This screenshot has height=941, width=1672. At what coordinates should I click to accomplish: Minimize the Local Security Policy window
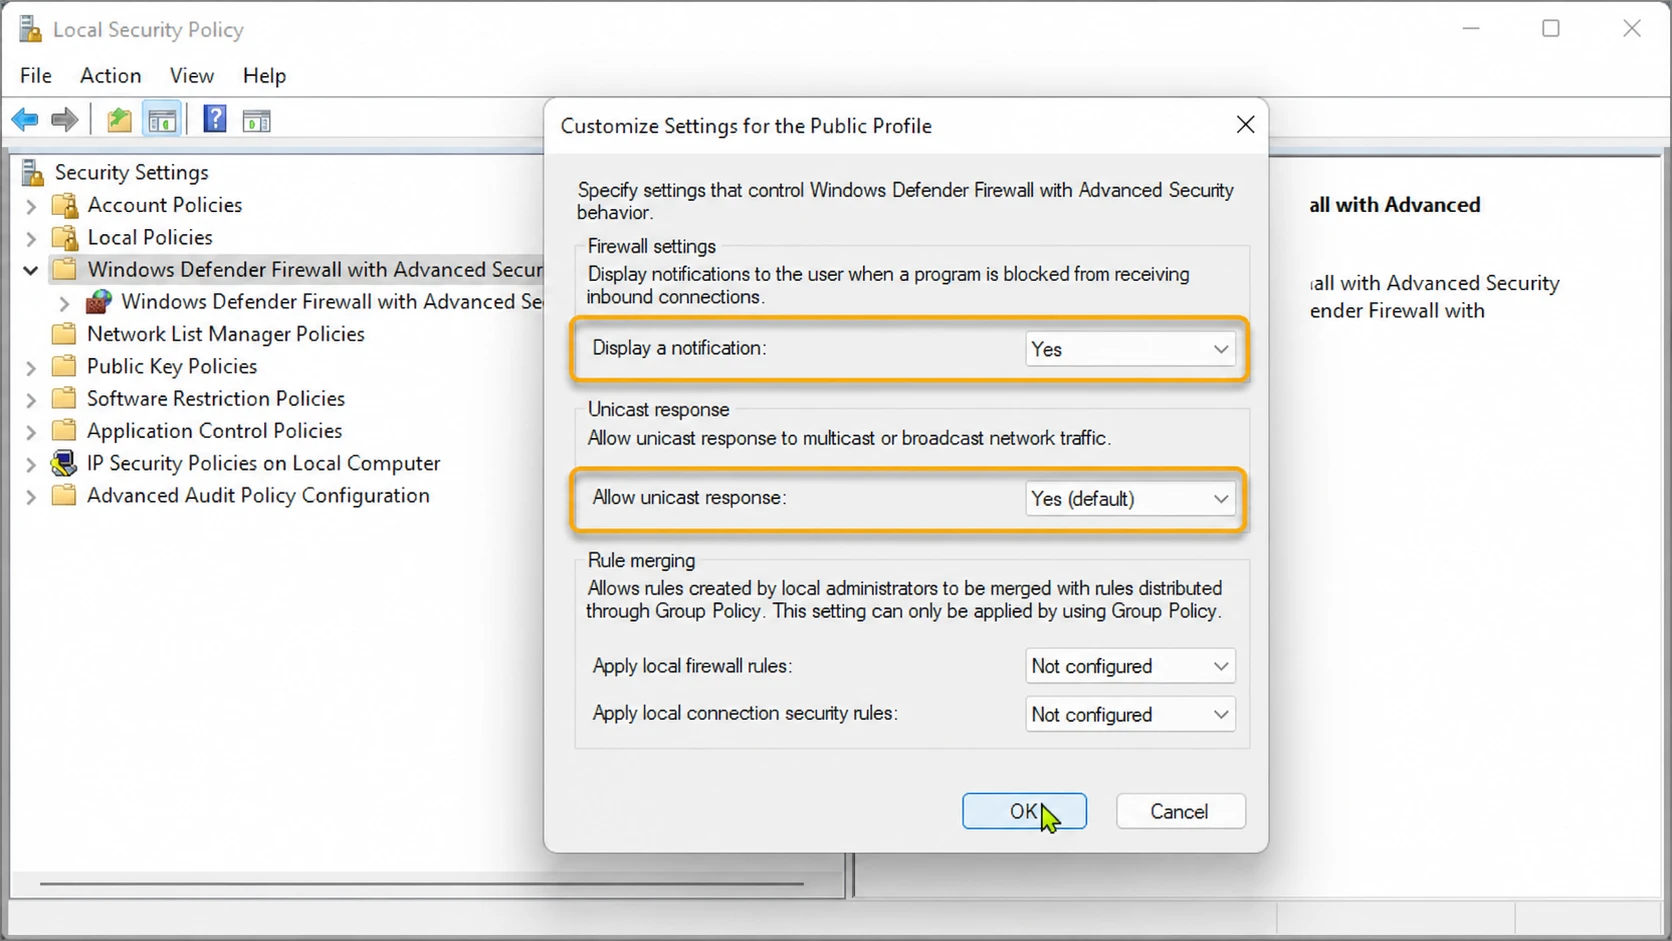pyautogui.click(x=1471, y=29)
